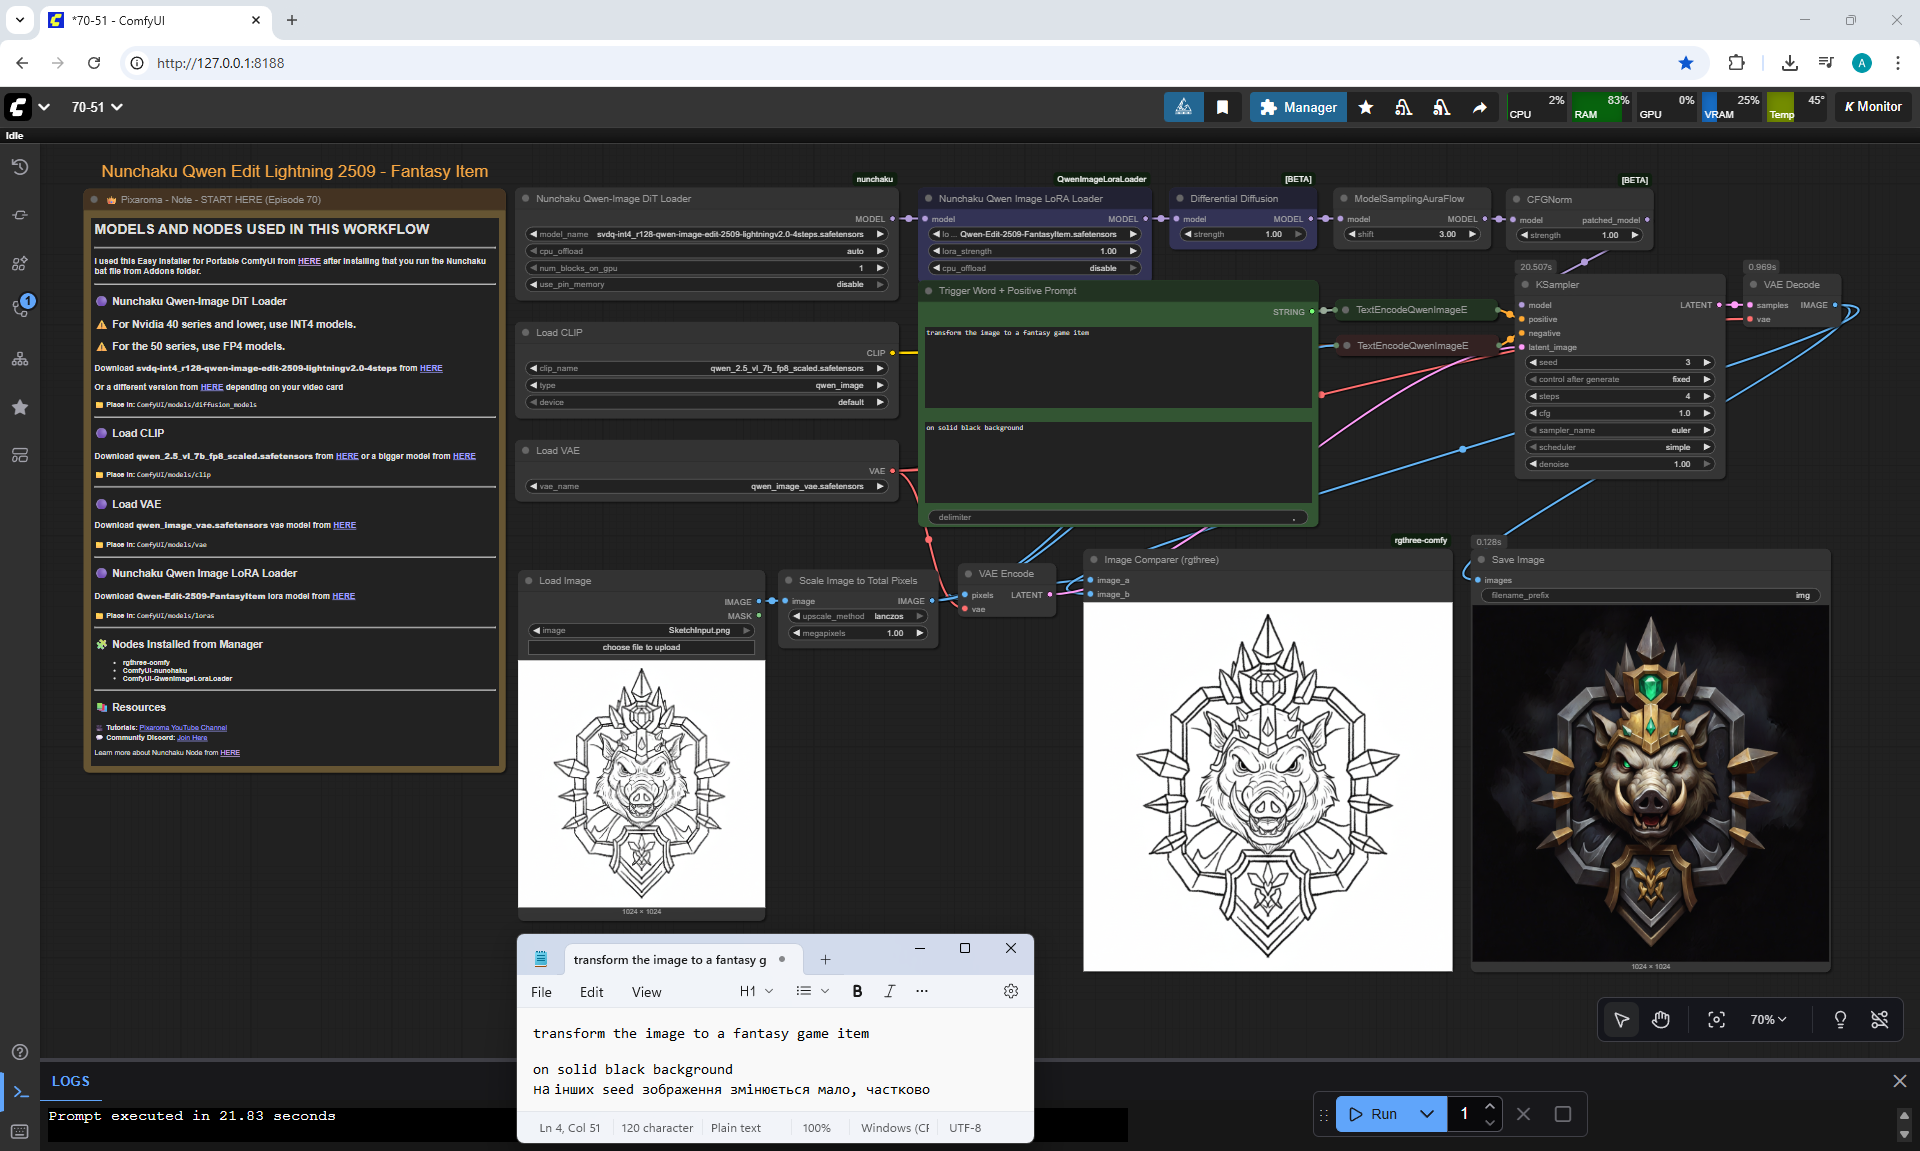Toggle the console terminal icon at bottom left
Image resolution: width=1920 pixels, height=1151 pixels.
20,1092
